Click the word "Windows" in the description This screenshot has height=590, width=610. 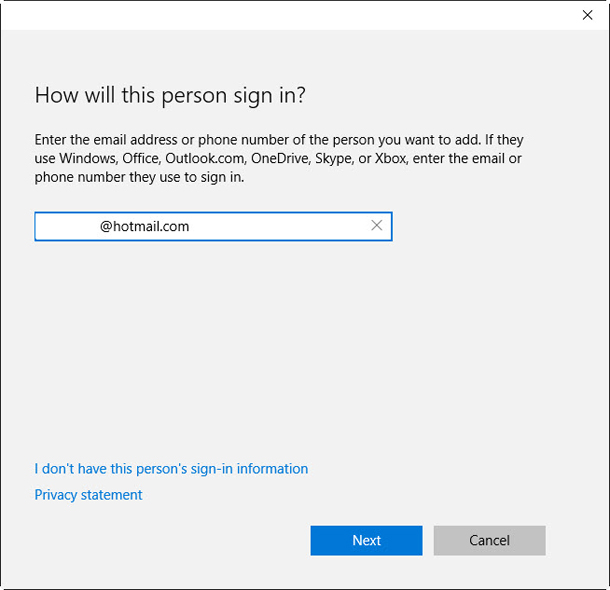(x=88, y=159)
